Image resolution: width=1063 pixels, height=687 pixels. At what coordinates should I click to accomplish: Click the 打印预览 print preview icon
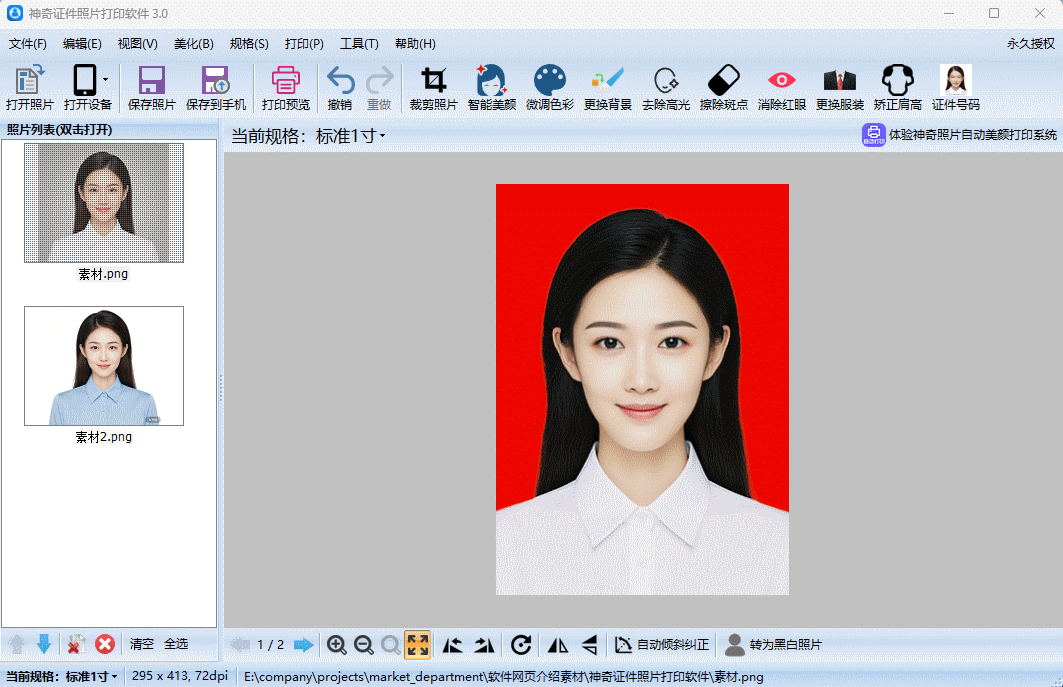(286, 81)
